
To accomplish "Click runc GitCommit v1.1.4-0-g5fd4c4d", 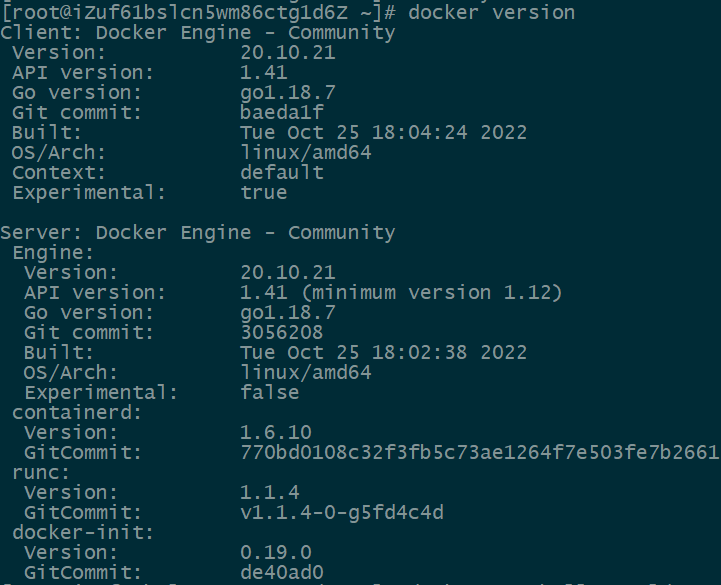I will pos(342,512).
